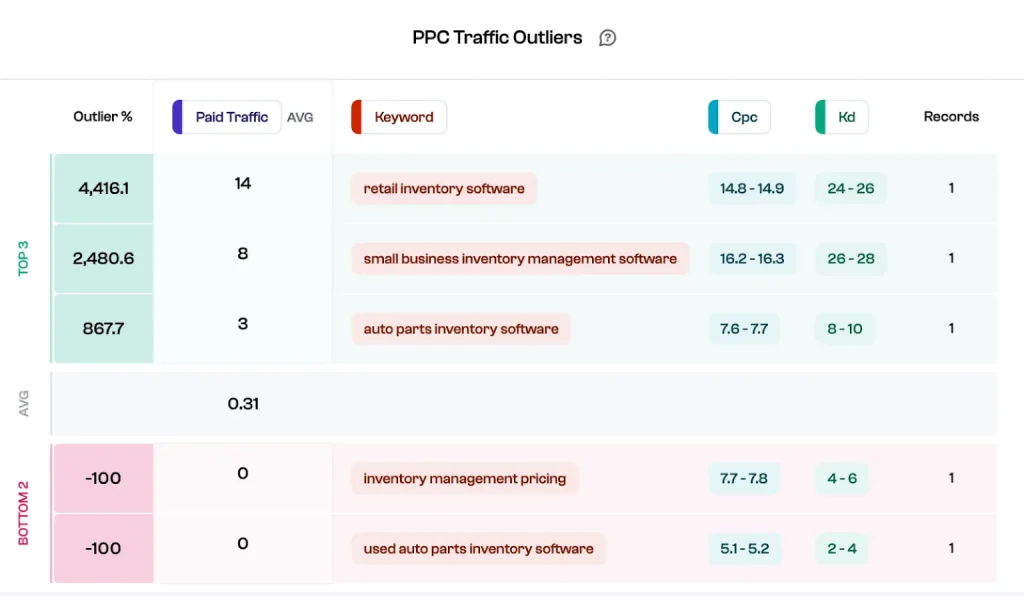Click the Records column header
This screenshot has width=1024, height=596.
(951, 117)
